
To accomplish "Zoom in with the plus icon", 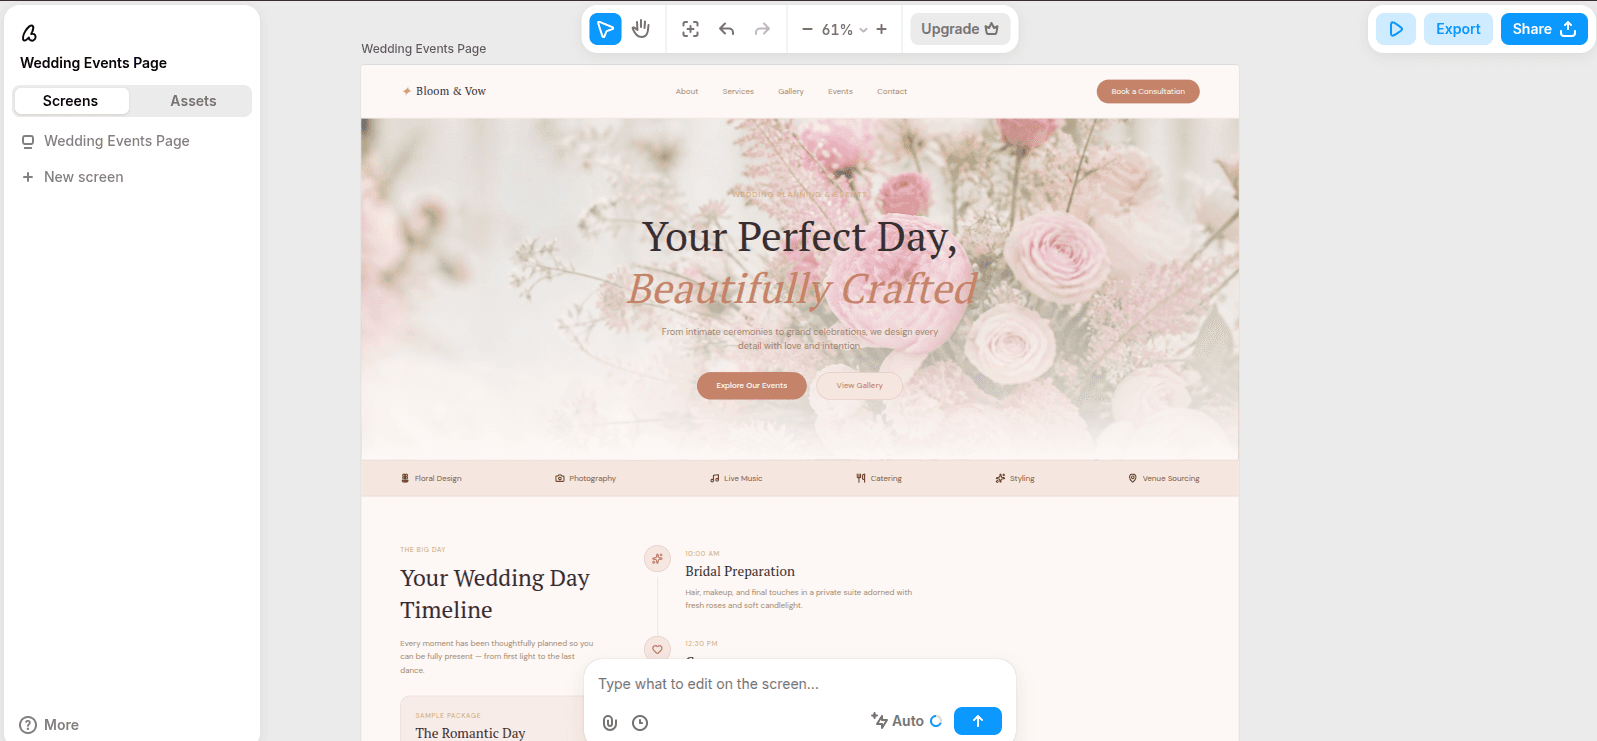I will [881, 29].
